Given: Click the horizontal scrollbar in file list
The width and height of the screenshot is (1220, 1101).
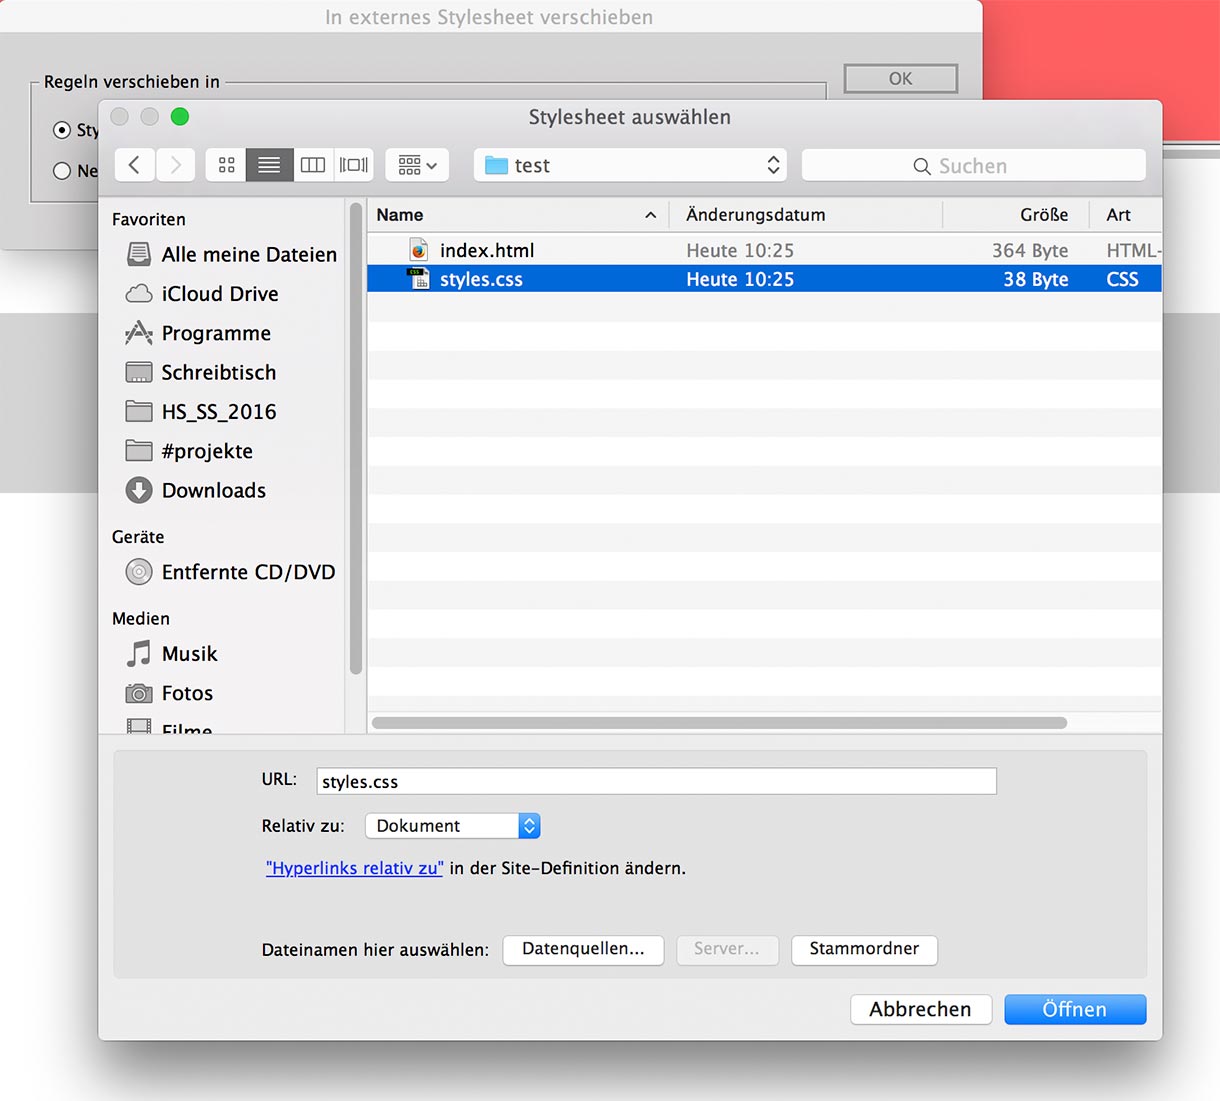Looking at the screenshot, I should coord(718,723).
